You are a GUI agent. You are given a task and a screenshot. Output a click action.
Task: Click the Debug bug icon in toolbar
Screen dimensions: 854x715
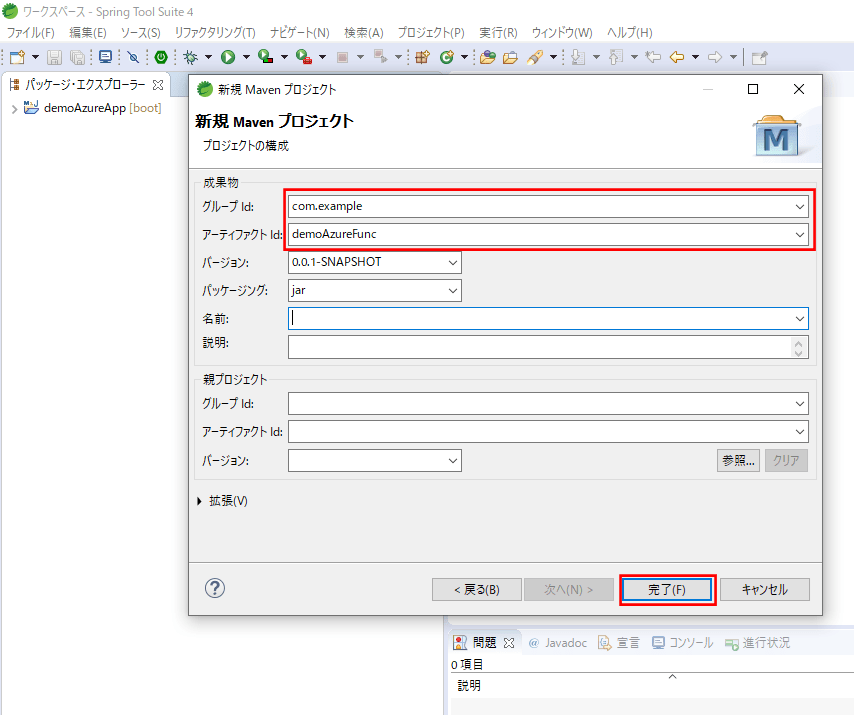coord(189,57)
